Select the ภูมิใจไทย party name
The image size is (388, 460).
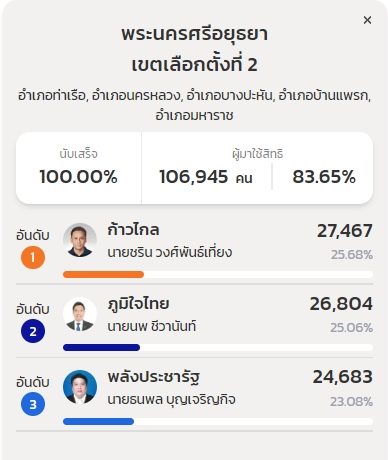[x=138, y=304]
